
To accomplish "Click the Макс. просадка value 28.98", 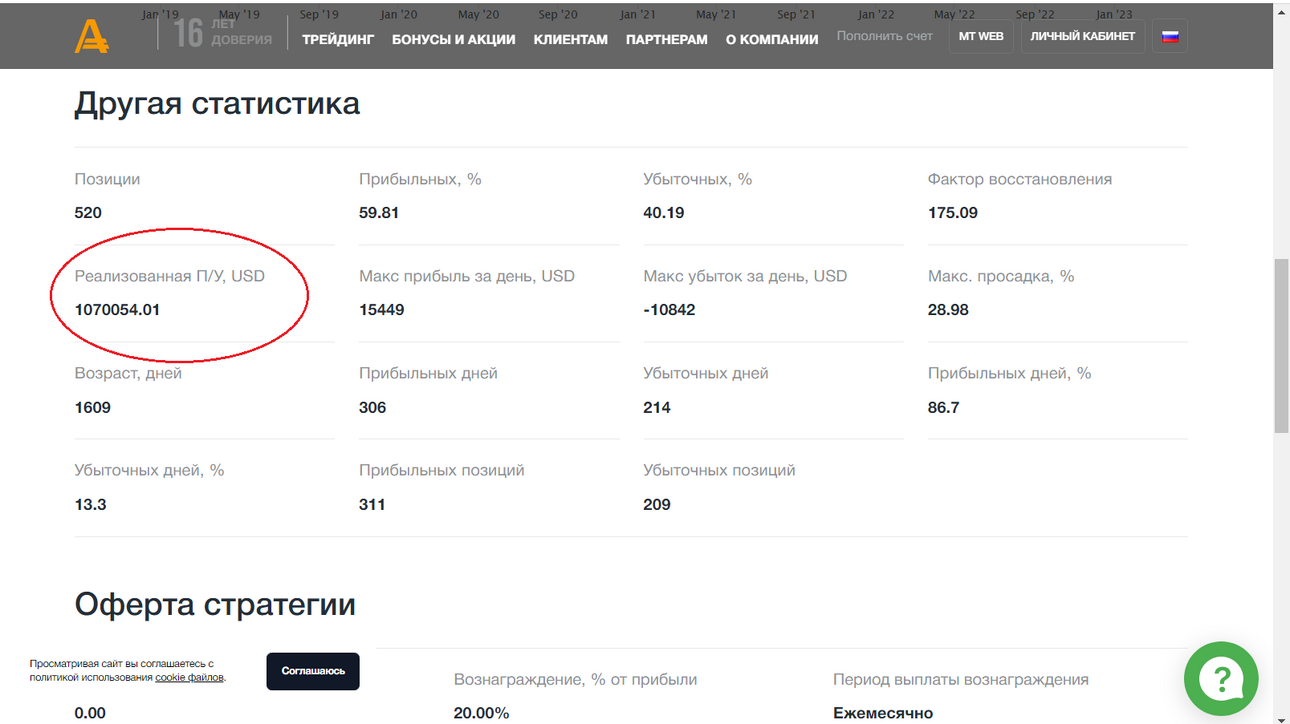I will coord(948,310).
